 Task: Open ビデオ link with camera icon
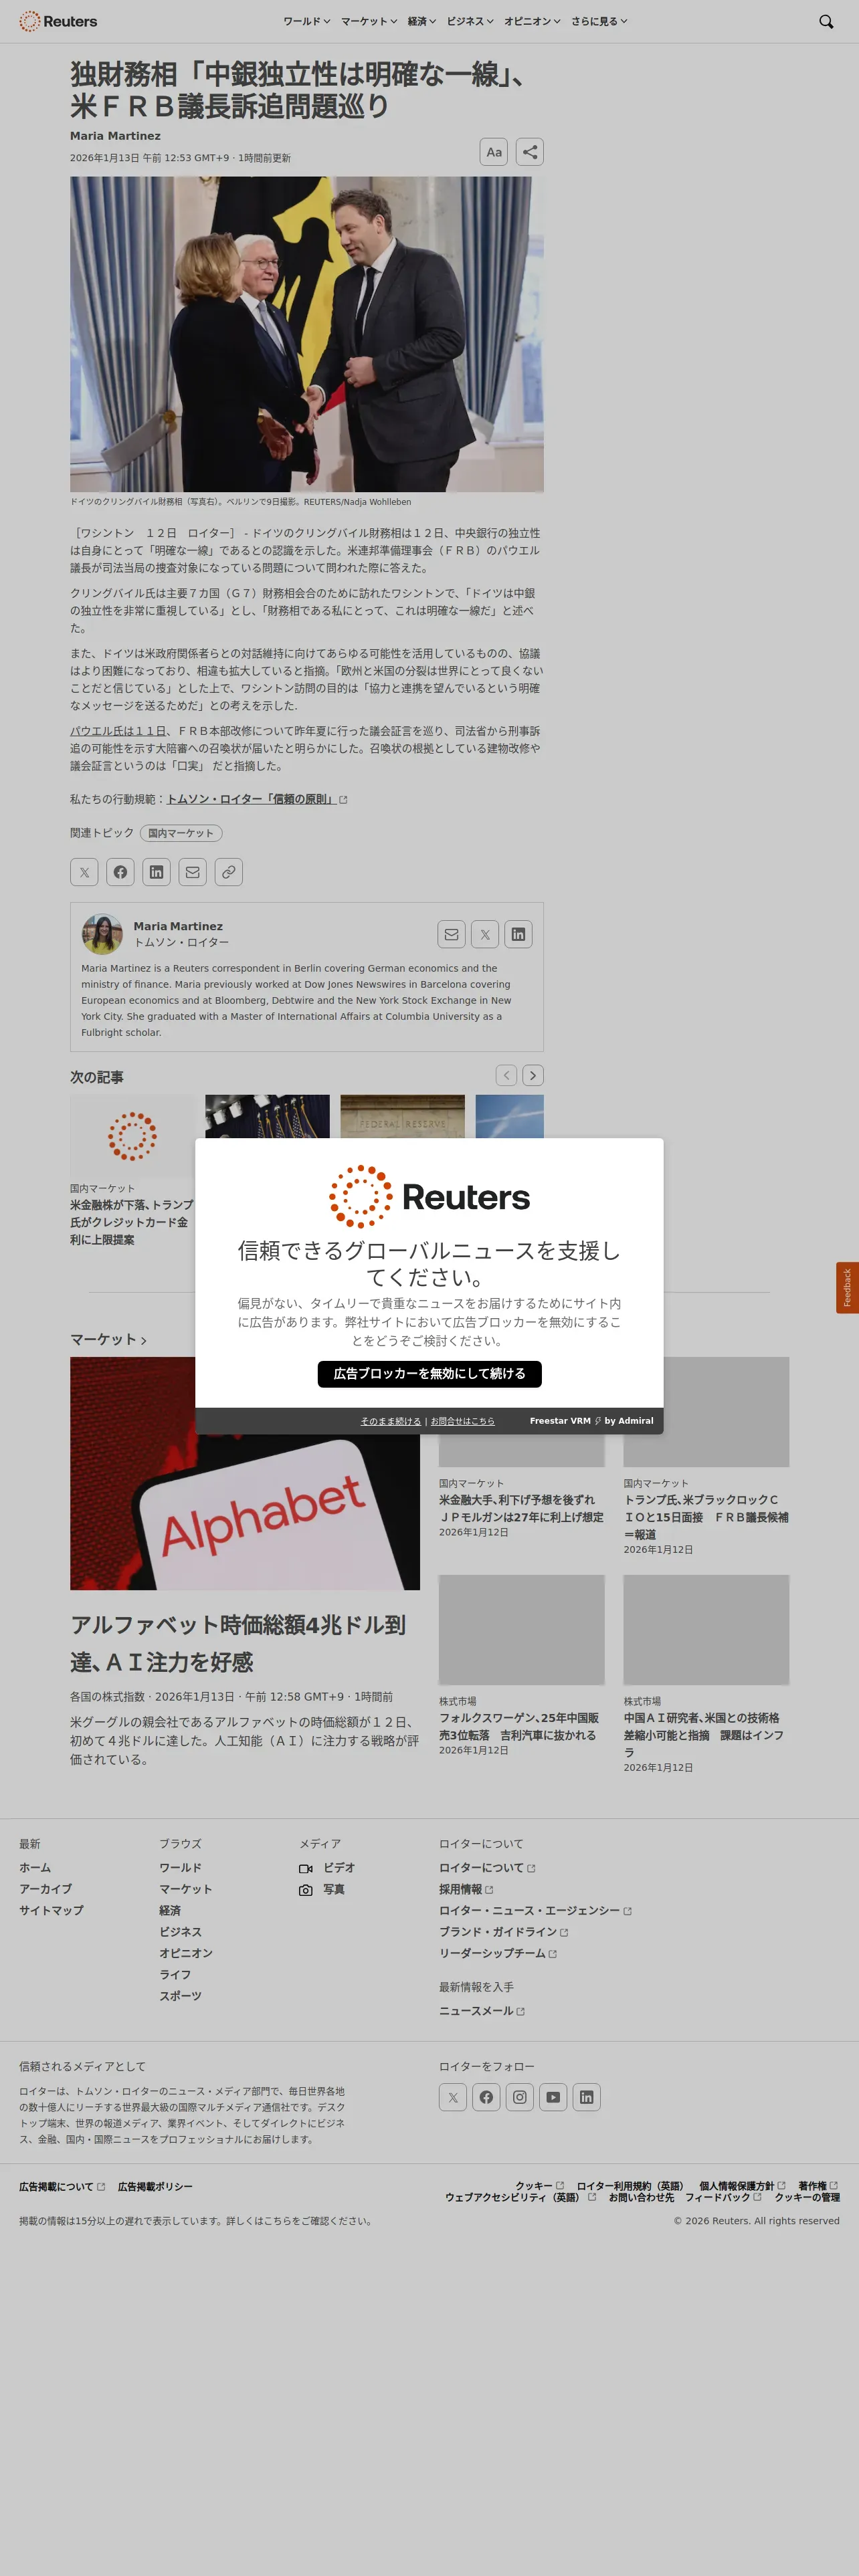click(x=327, y=1868)
